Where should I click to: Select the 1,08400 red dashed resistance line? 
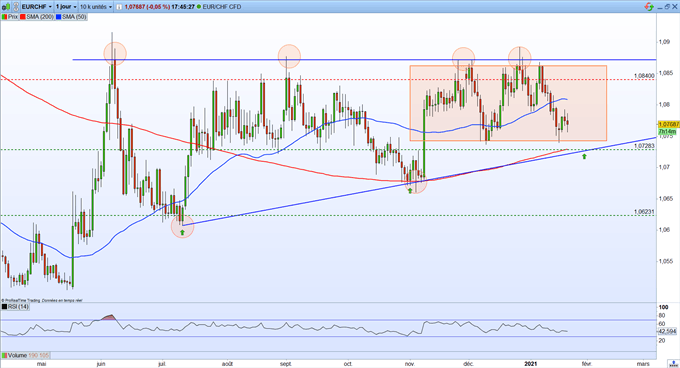coord(327,79)
